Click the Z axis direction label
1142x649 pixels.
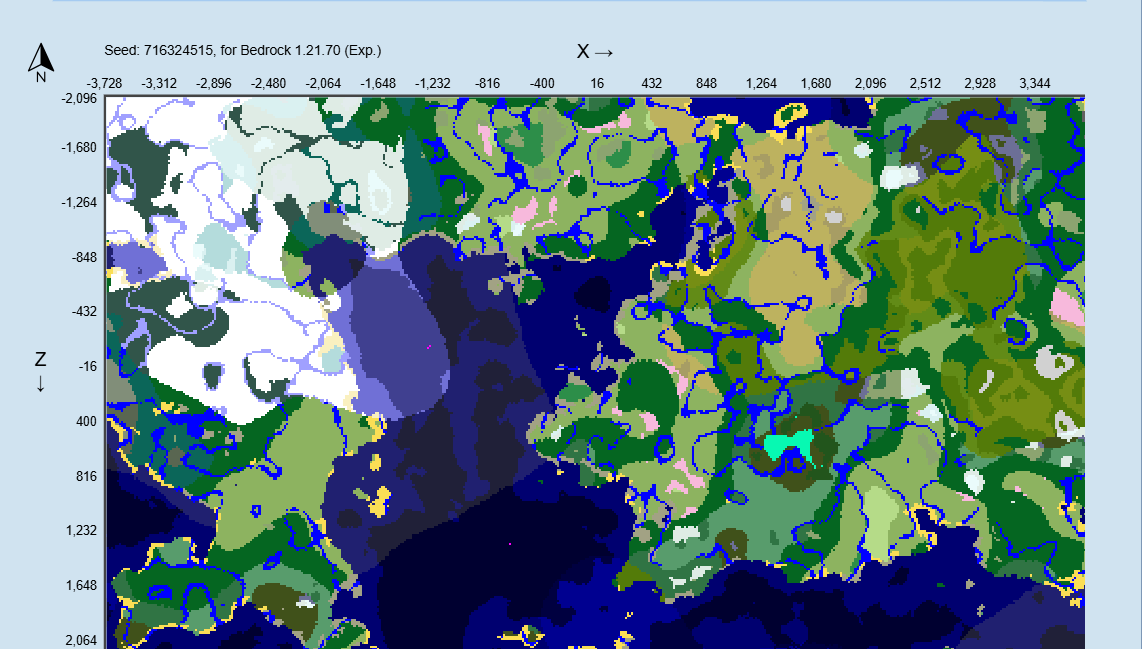40,371
